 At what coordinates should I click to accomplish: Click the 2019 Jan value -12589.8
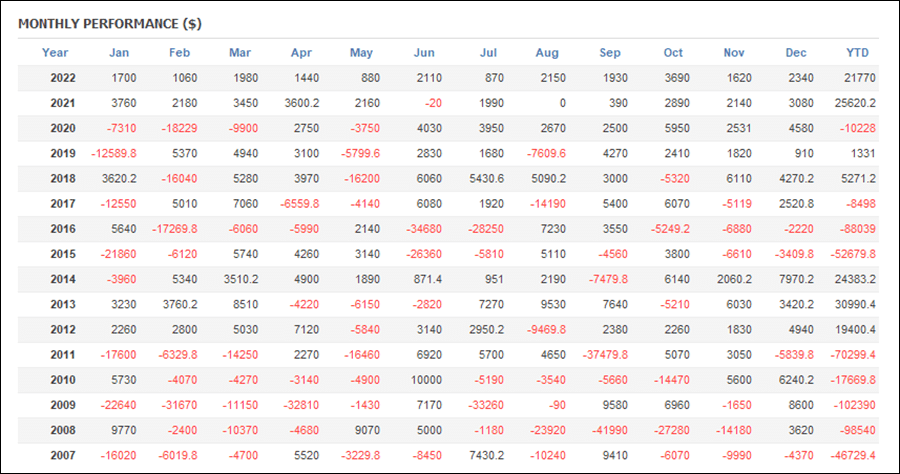coord(114,154)
